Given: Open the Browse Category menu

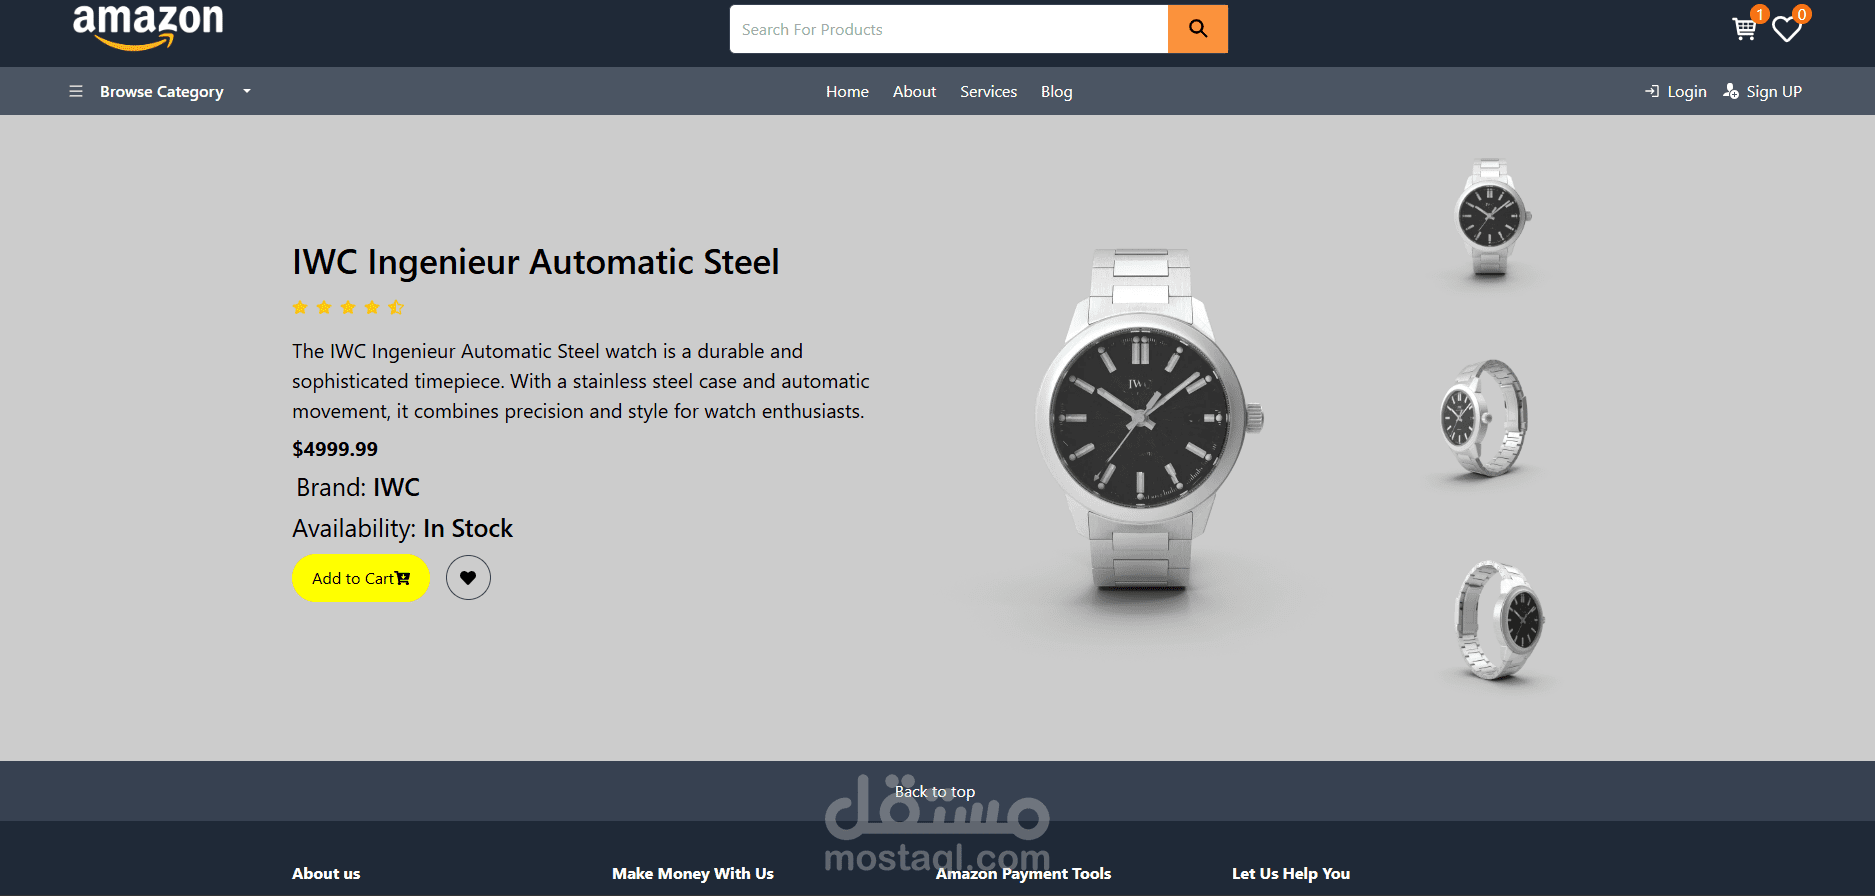Looking at the screenshot, I should (x=162, y=91).
